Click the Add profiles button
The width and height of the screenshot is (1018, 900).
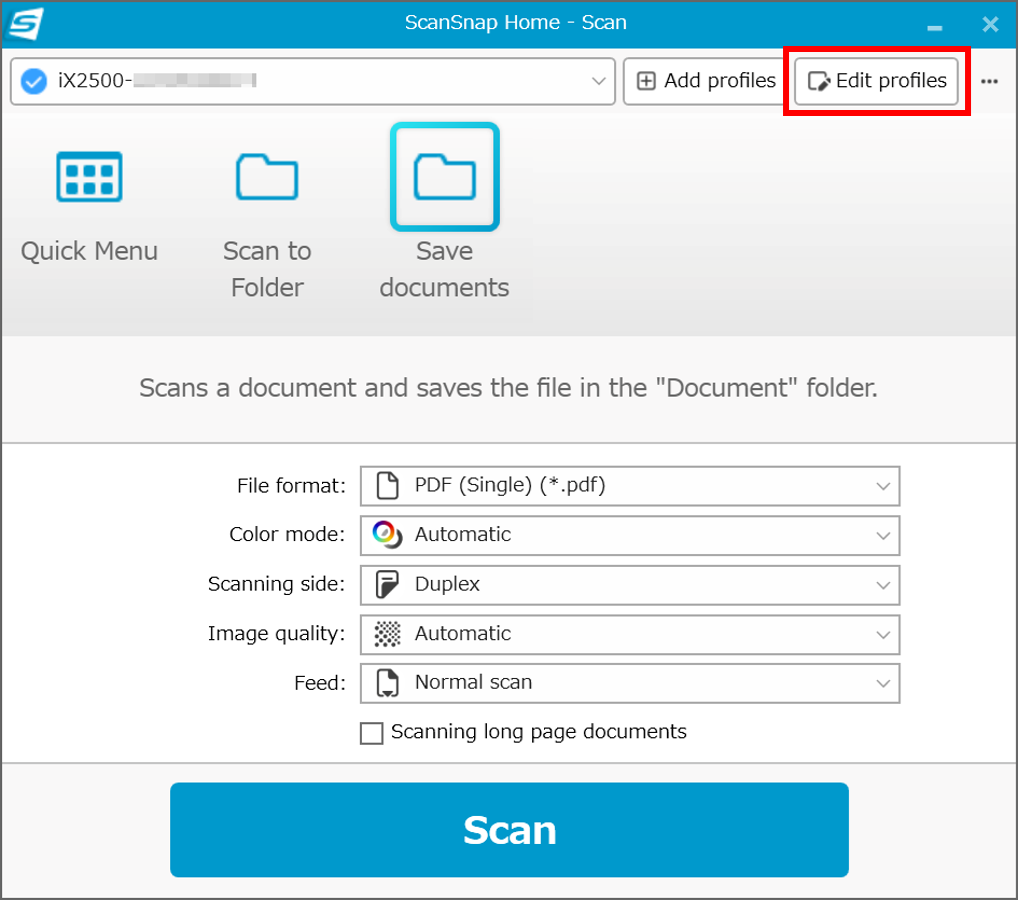point(704,81)
